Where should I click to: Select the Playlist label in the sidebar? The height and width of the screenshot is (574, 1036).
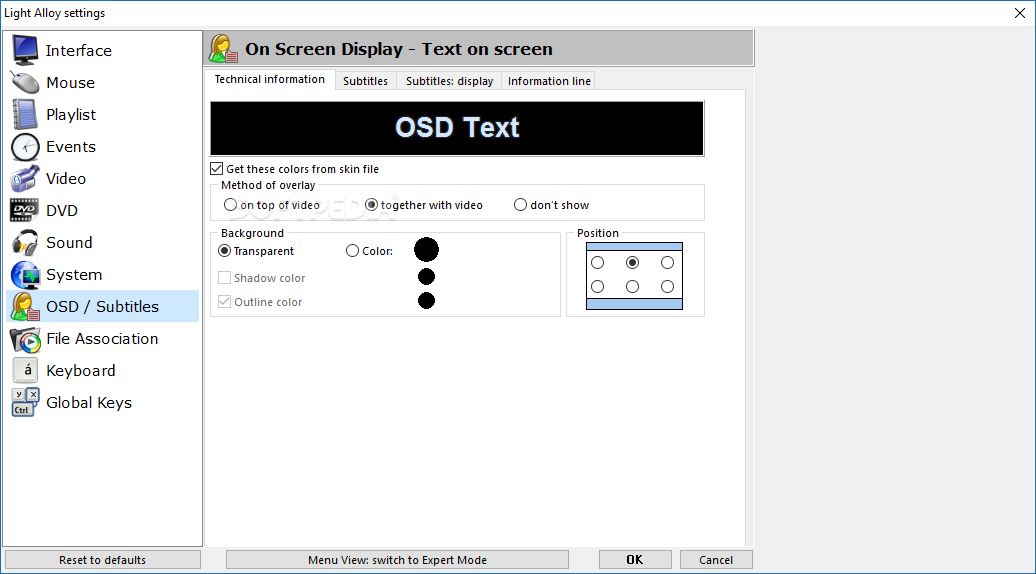point(71,115)
